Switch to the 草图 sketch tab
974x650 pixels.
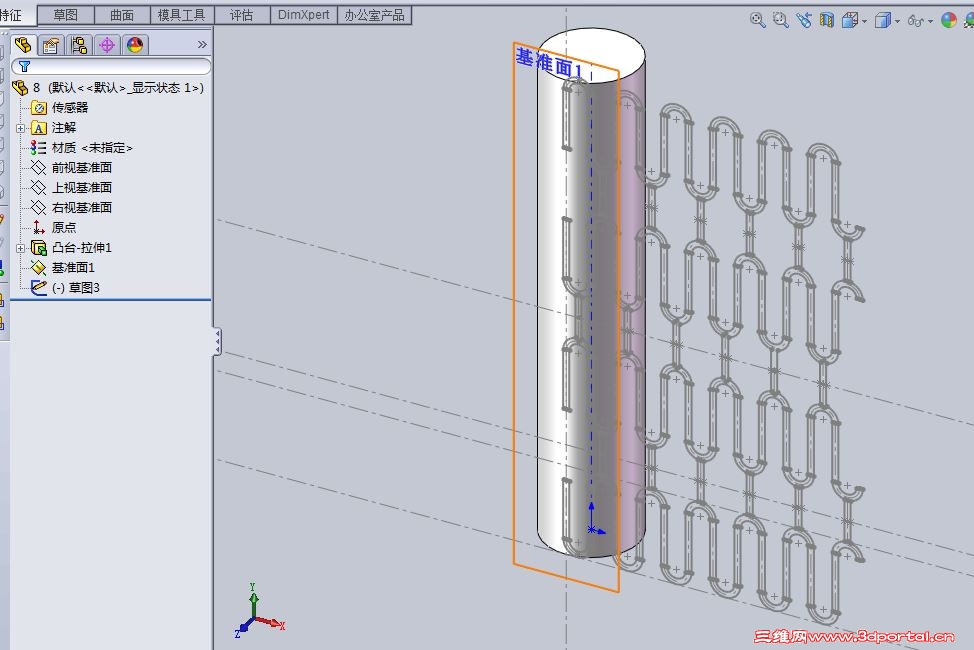coord(66,15)
